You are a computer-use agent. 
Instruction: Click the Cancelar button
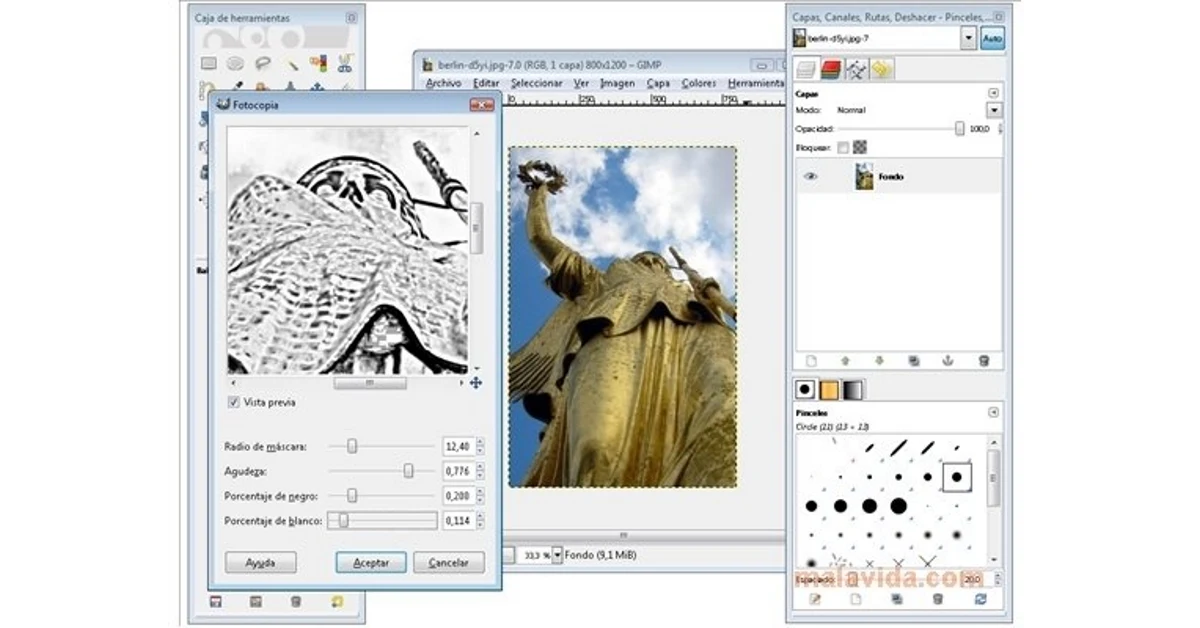pos(448,563)
